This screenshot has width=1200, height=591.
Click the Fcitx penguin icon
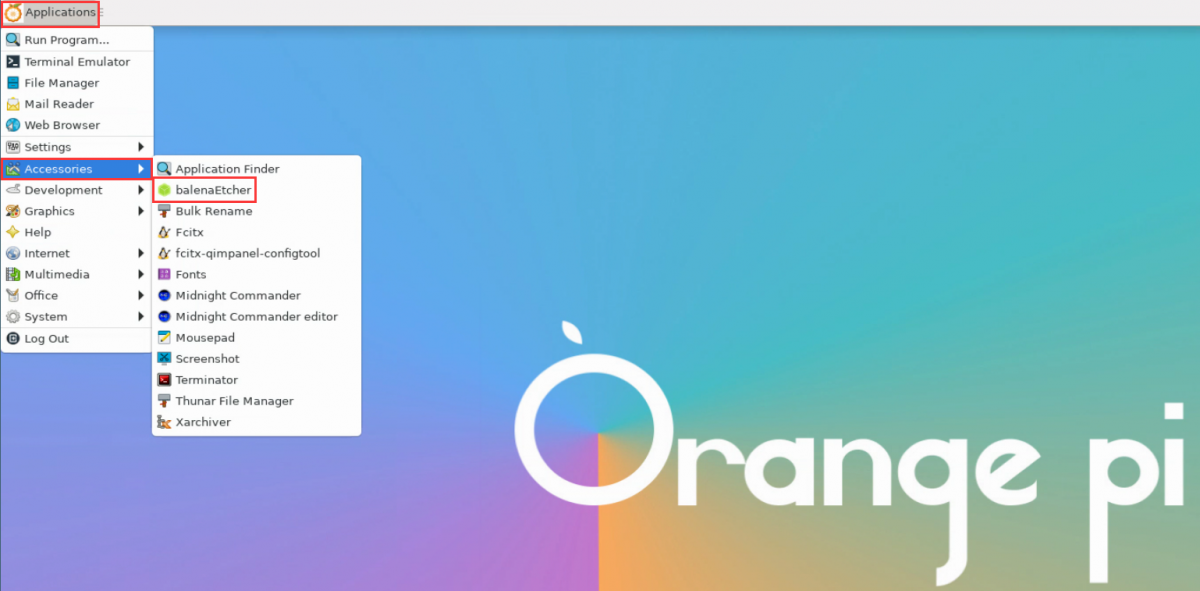click(x=165, y=232)
